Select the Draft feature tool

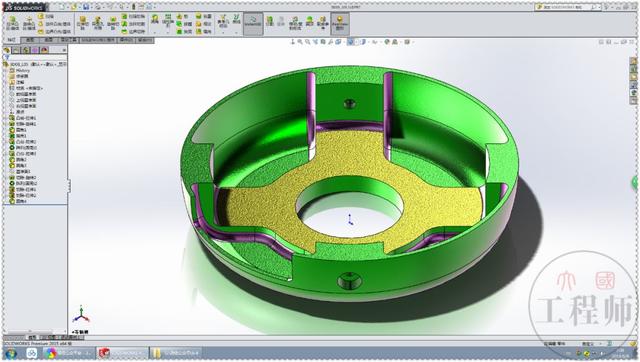(184, 24)
